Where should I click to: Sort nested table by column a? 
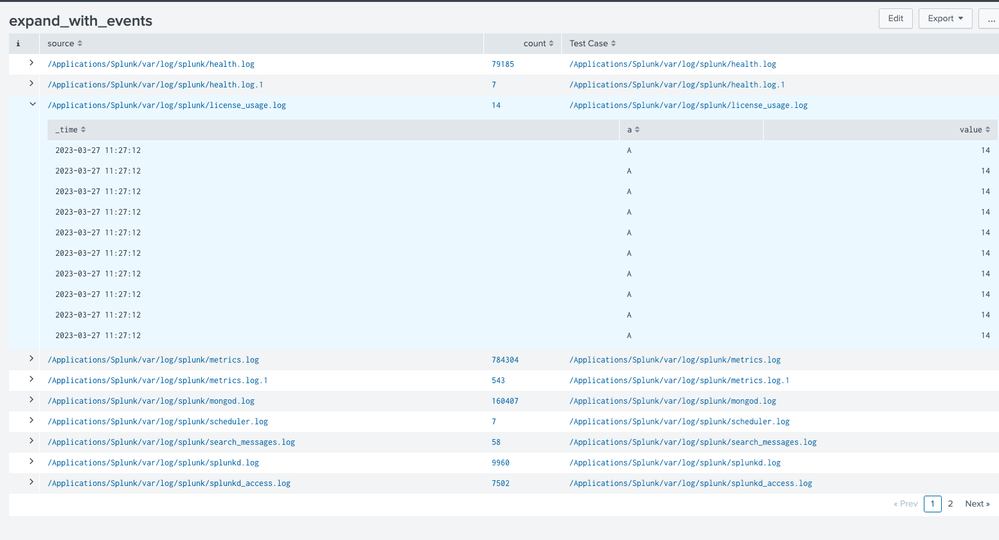[x=632, y=129]
